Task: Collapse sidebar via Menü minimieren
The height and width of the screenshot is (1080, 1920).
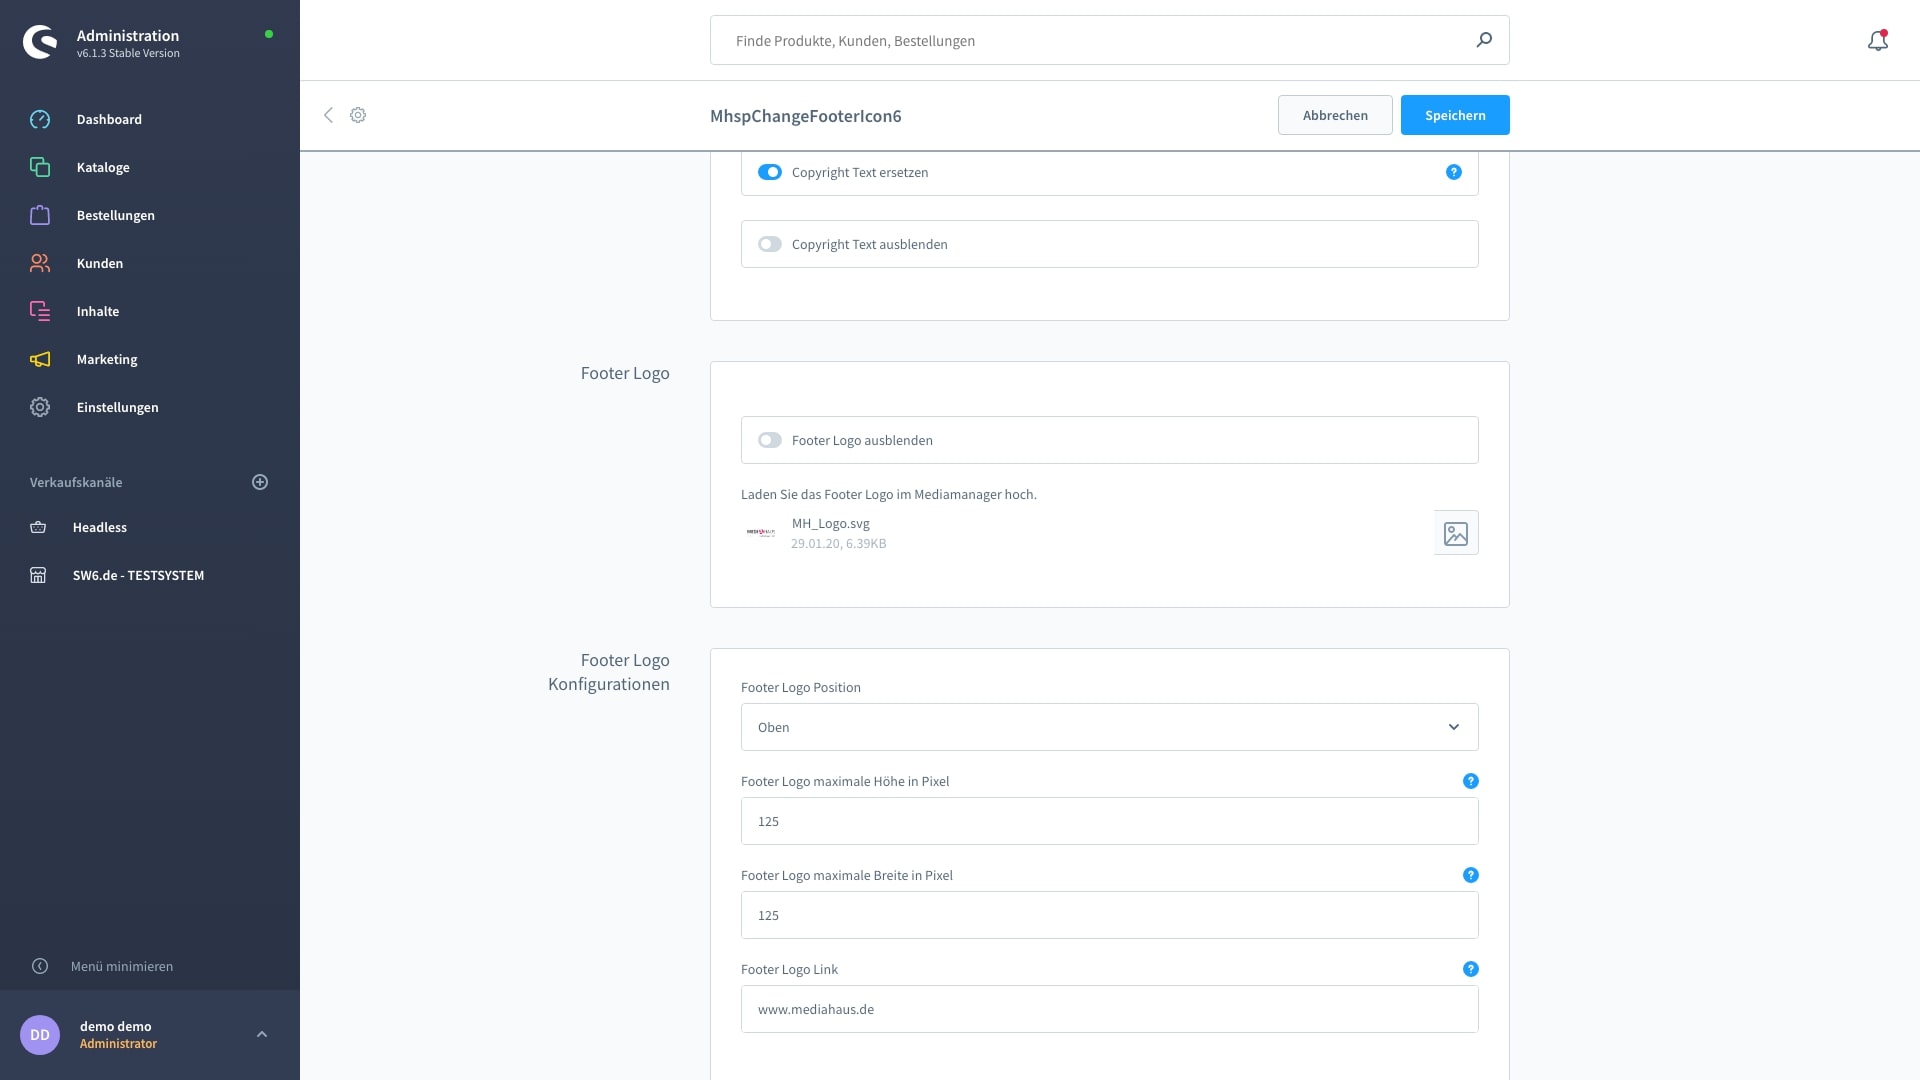Action: 121,966
